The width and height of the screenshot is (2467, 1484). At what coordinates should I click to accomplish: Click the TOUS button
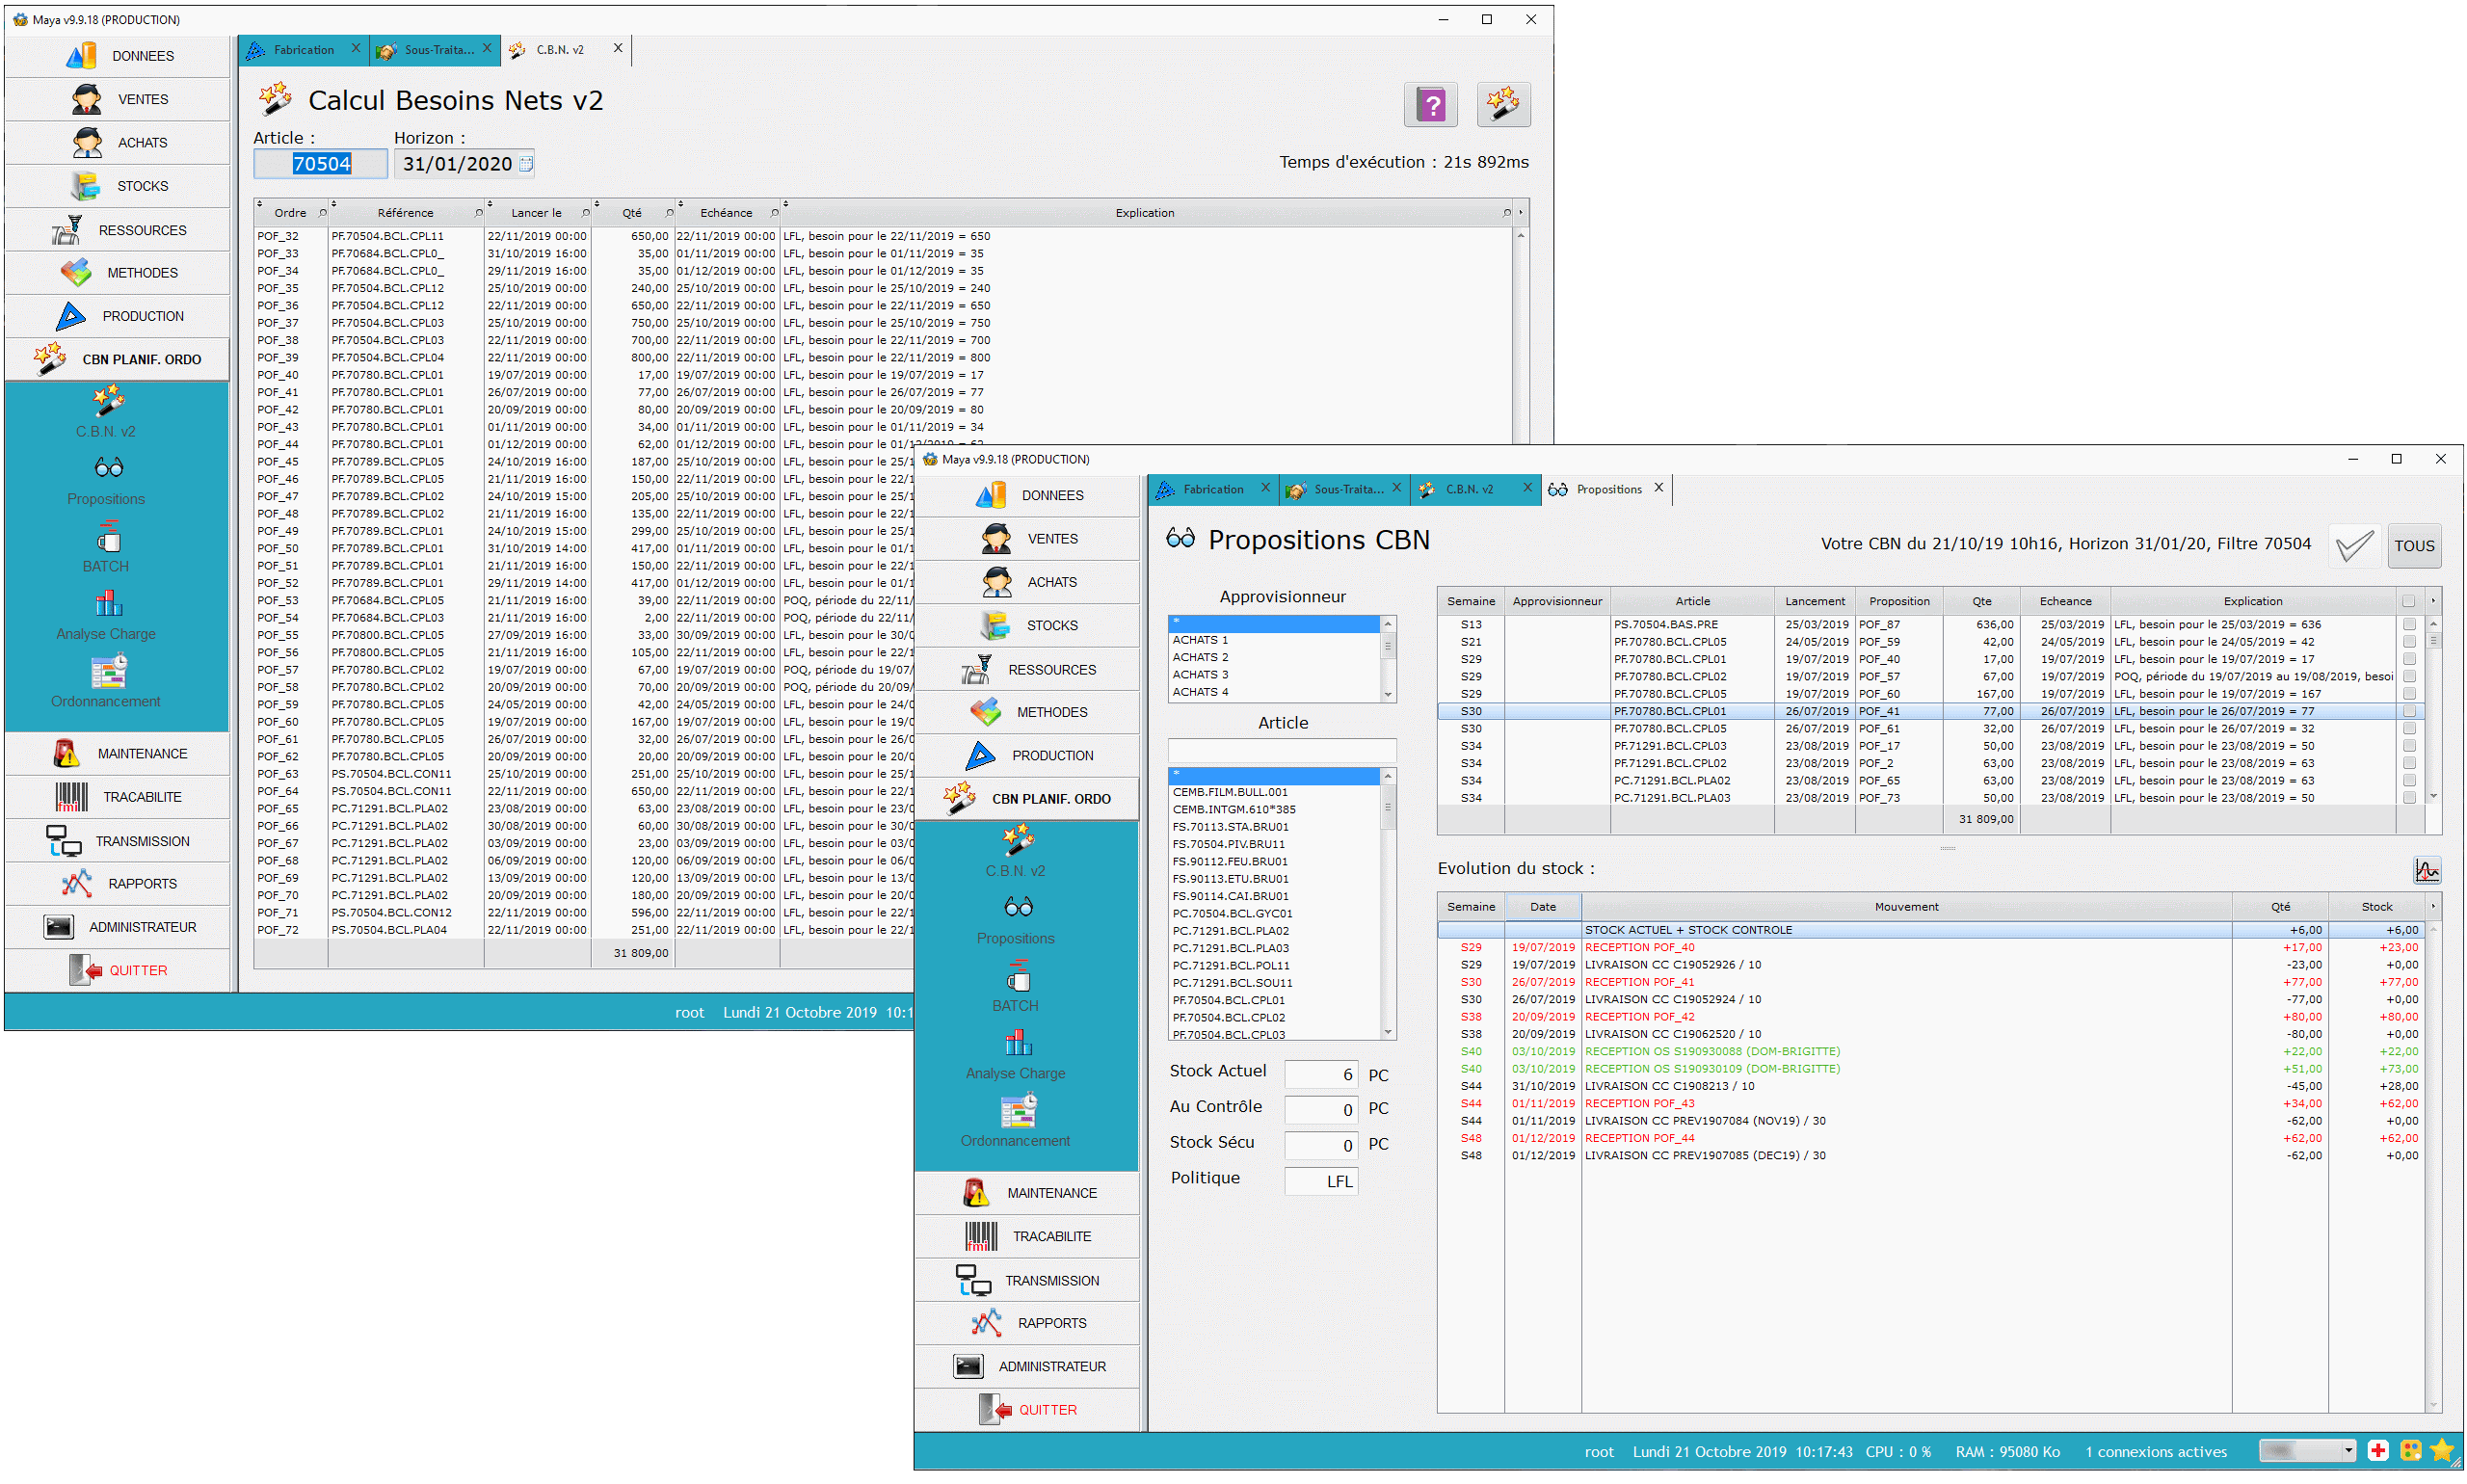[2413, 546]
